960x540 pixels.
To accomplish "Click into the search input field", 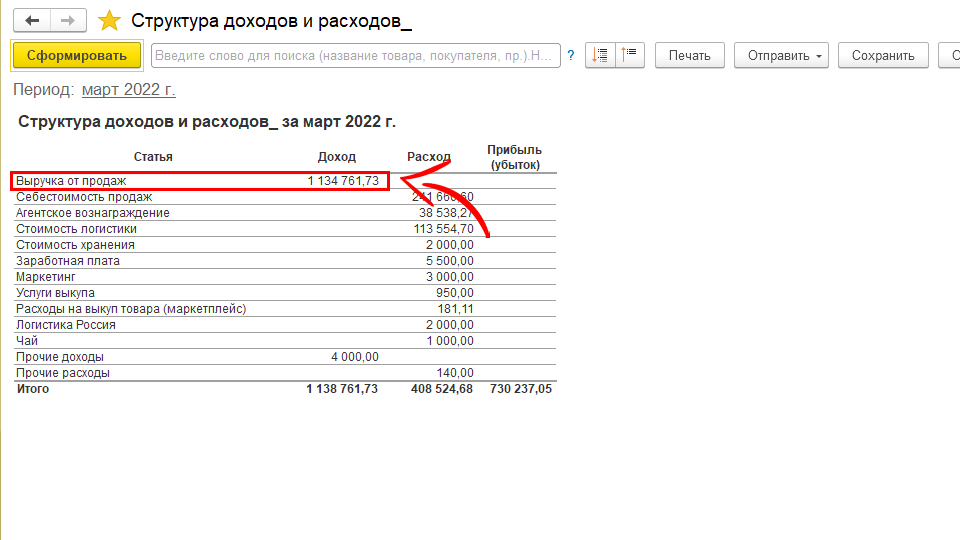I will [x=355, y=56].
